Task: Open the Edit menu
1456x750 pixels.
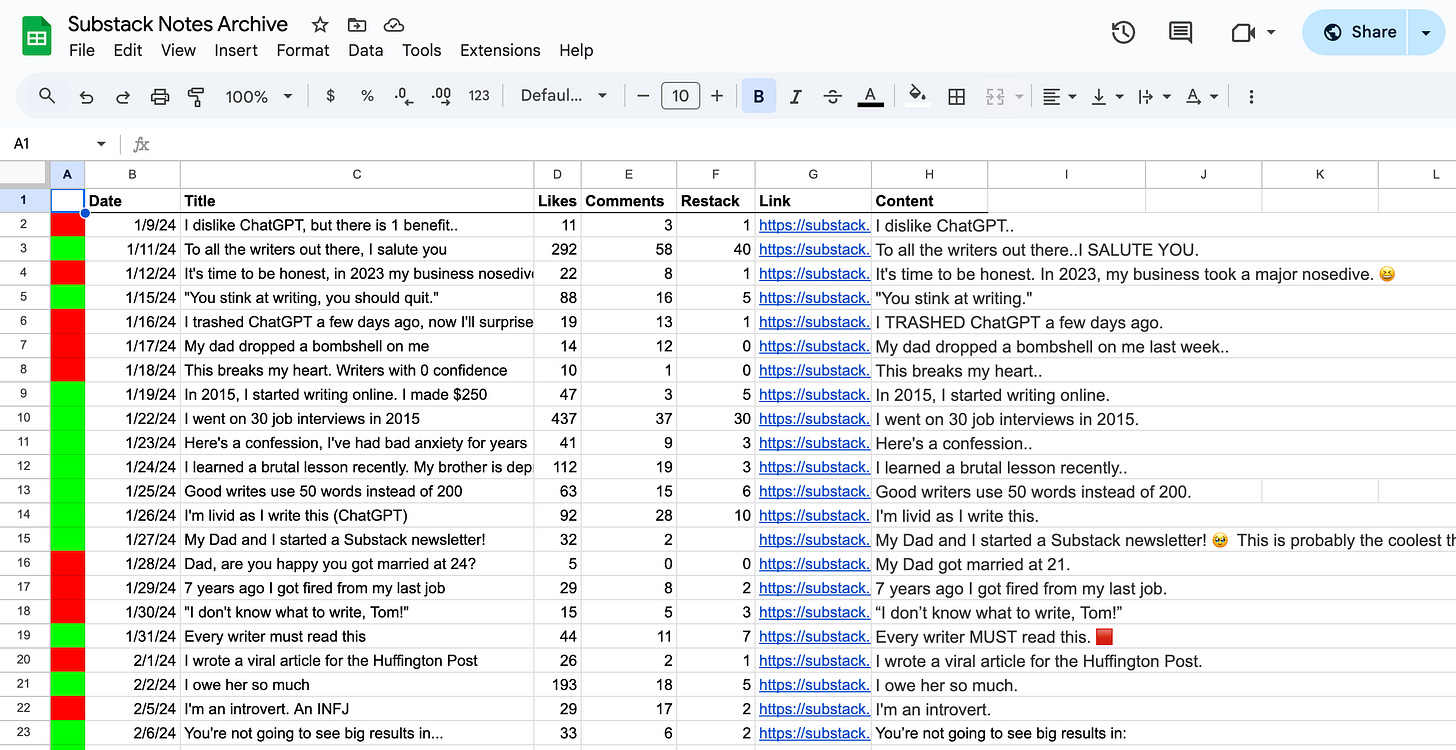Action: point(128,50)
